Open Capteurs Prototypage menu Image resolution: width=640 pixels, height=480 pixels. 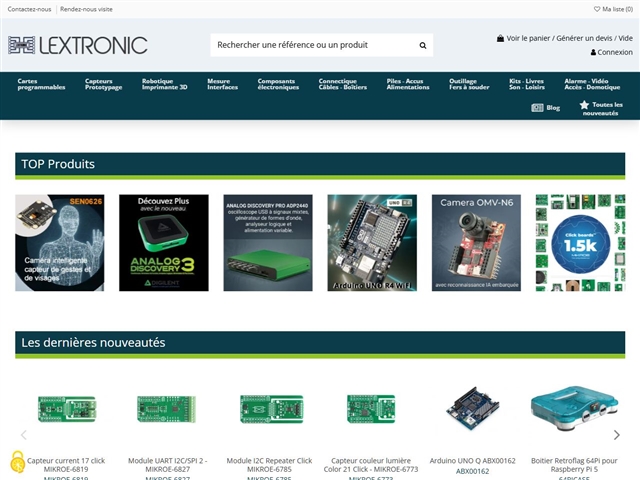104,84
